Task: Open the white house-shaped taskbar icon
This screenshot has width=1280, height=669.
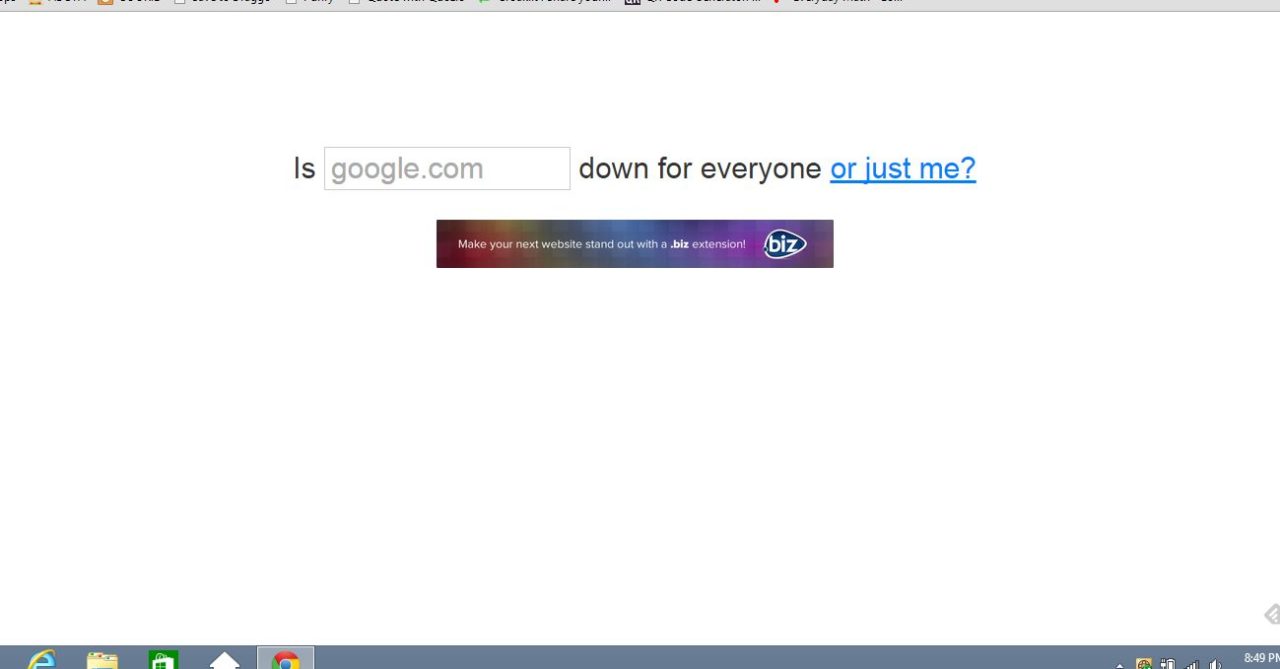Action: coord(224,661)
